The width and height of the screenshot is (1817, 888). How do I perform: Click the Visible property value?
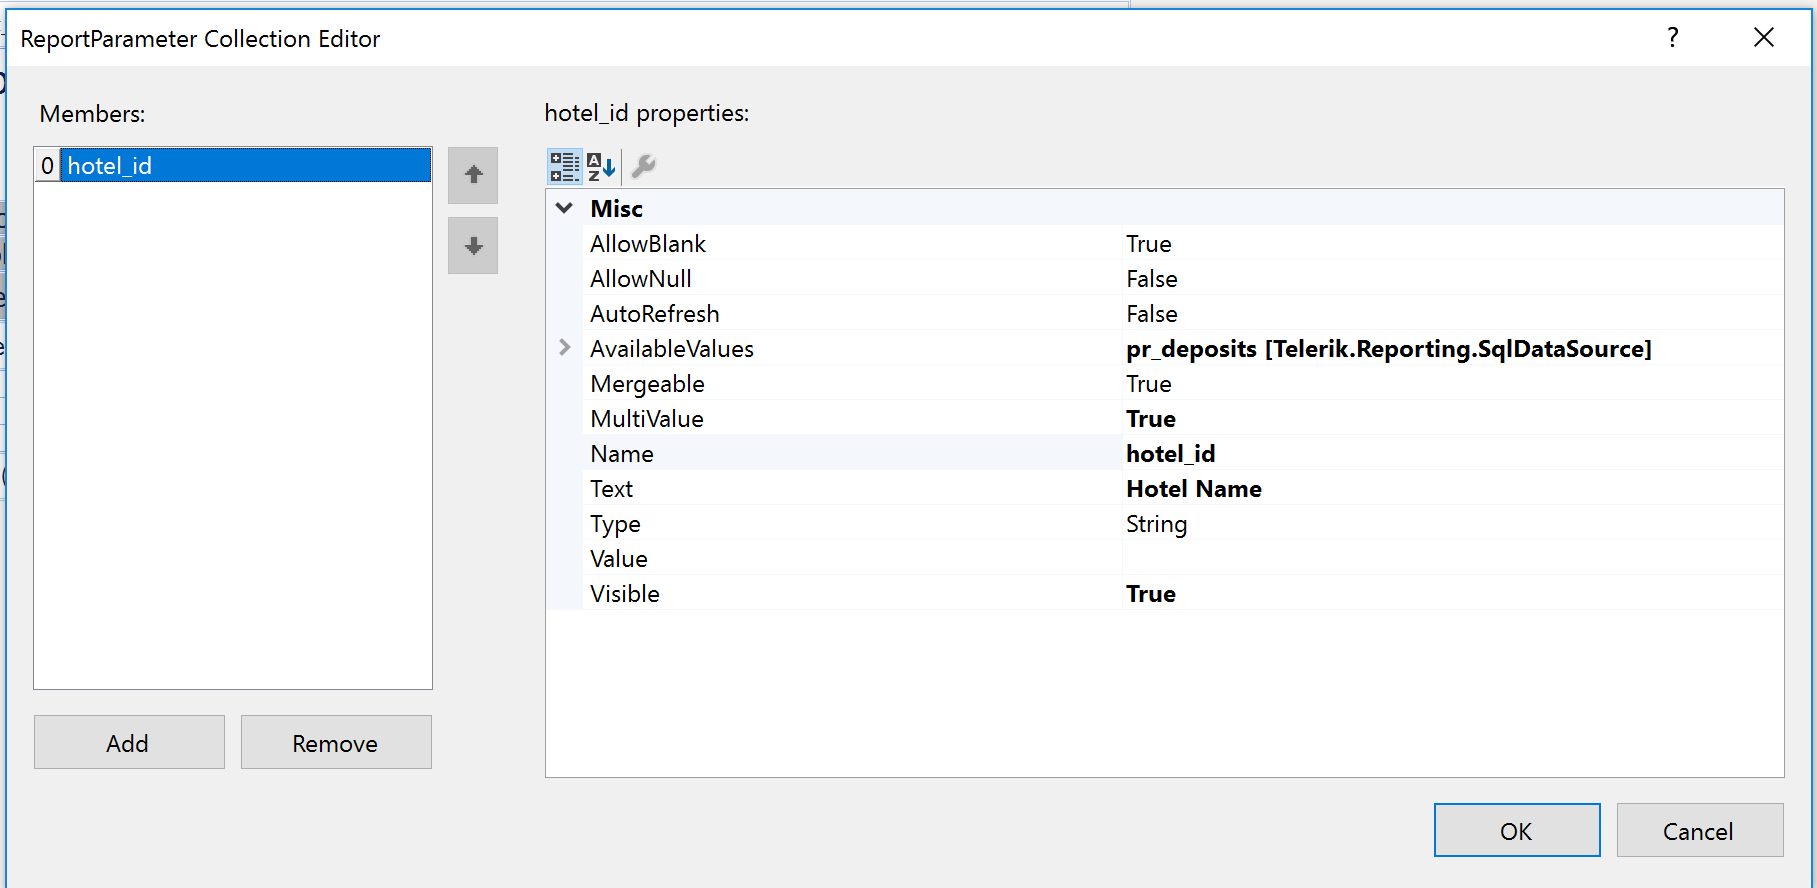1151,594
